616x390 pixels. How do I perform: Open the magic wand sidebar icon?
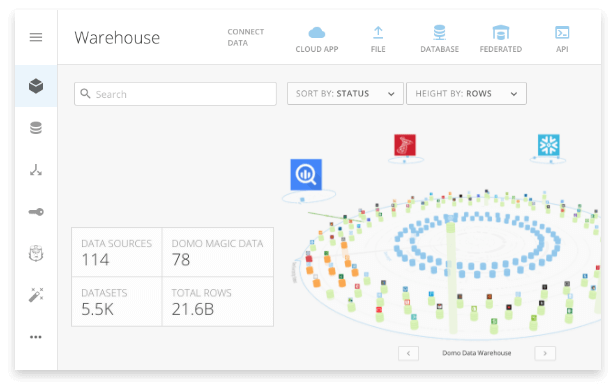pyautogui.click(x=36, y=295)
